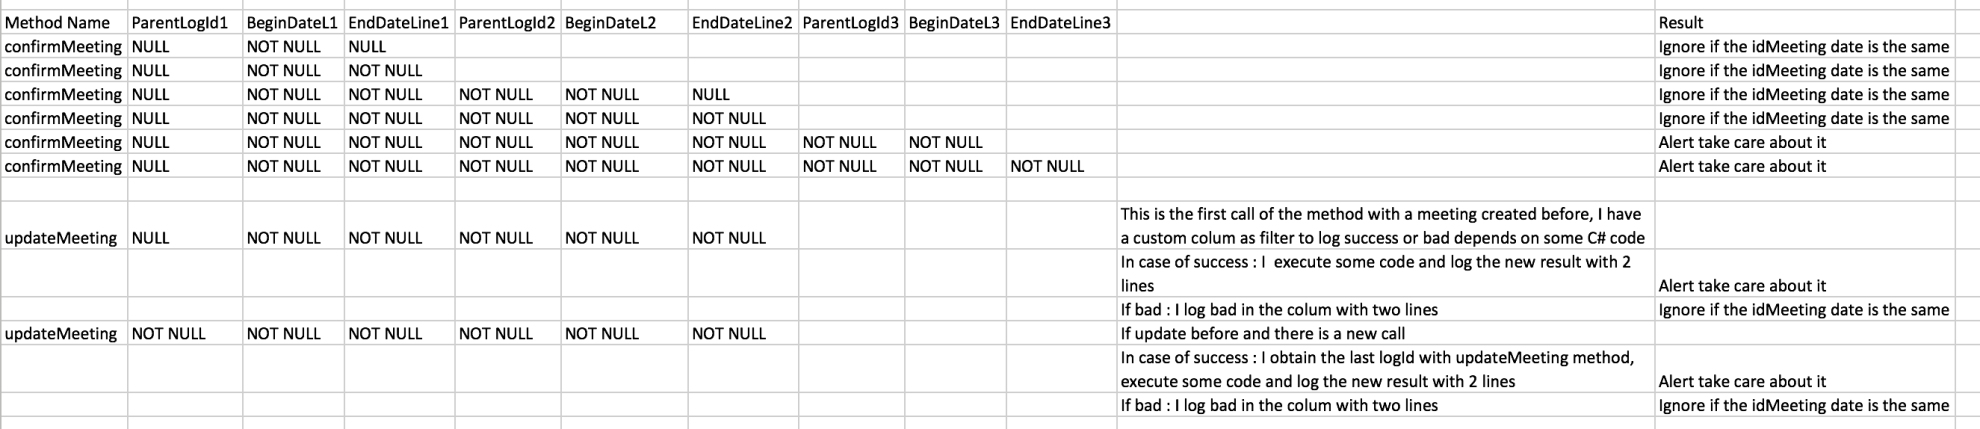
Task: Click the "EndDateLine1" header cell
Action: (398, 23)
